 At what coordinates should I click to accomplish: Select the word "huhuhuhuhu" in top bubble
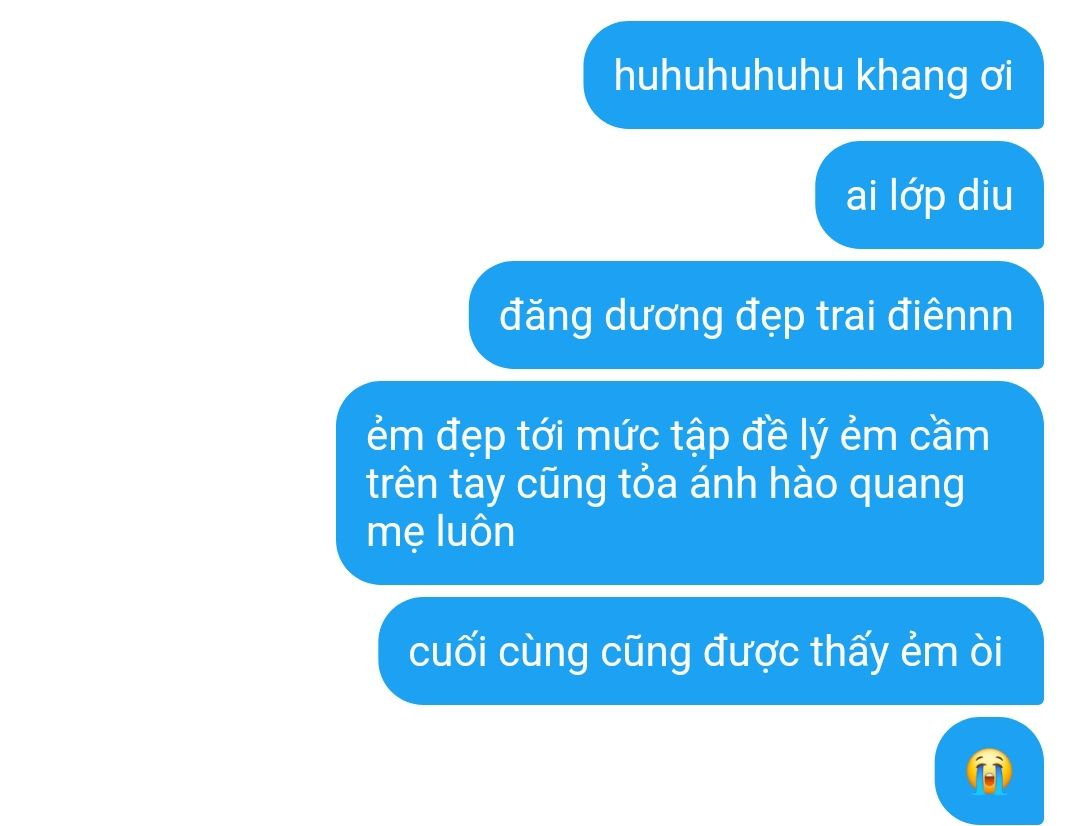729,75
